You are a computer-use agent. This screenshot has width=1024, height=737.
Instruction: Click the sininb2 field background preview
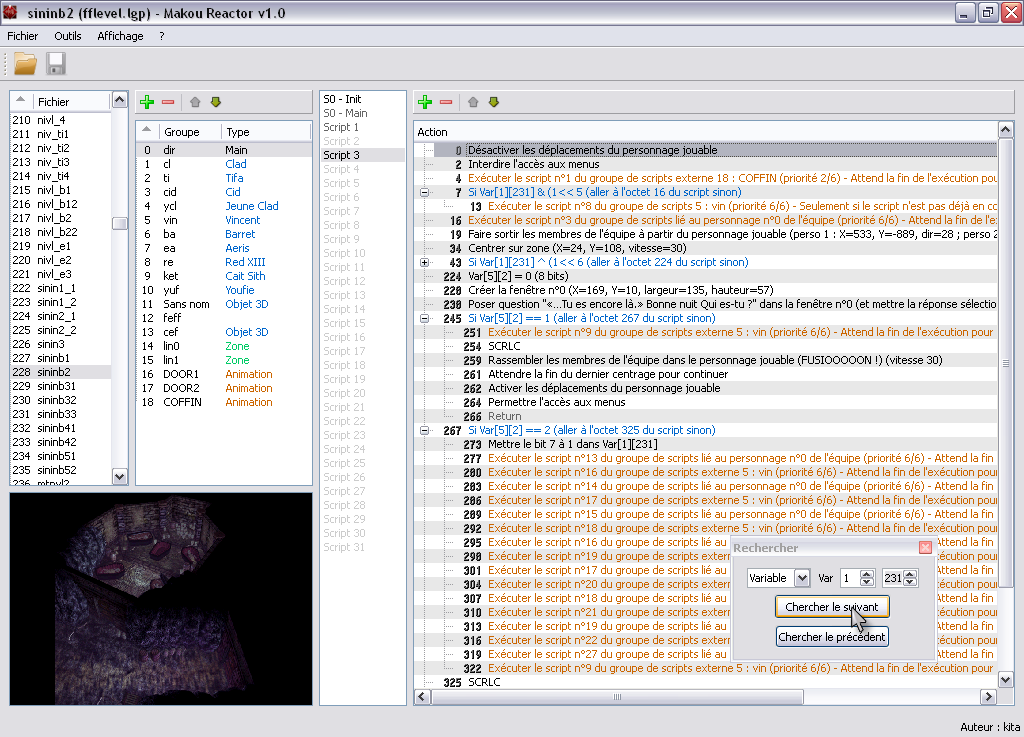pos(161,599)
